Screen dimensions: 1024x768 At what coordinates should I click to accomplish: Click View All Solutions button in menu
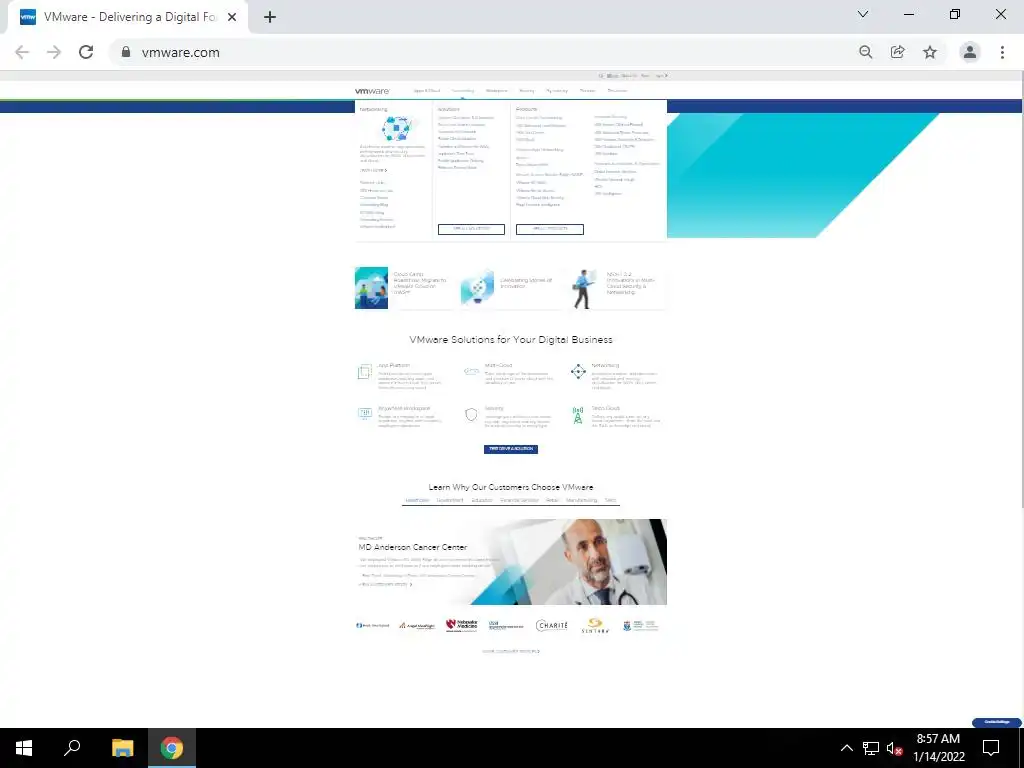472,229
